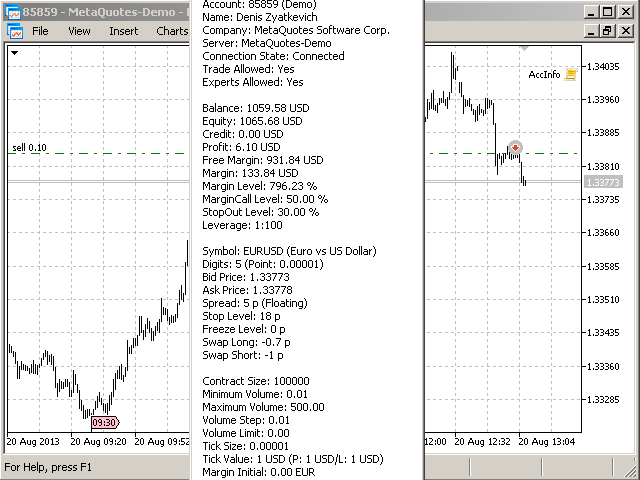Click the MetaTrader app icon in title bar
This screenshot has height=480, width=640.
pos(13,12)
